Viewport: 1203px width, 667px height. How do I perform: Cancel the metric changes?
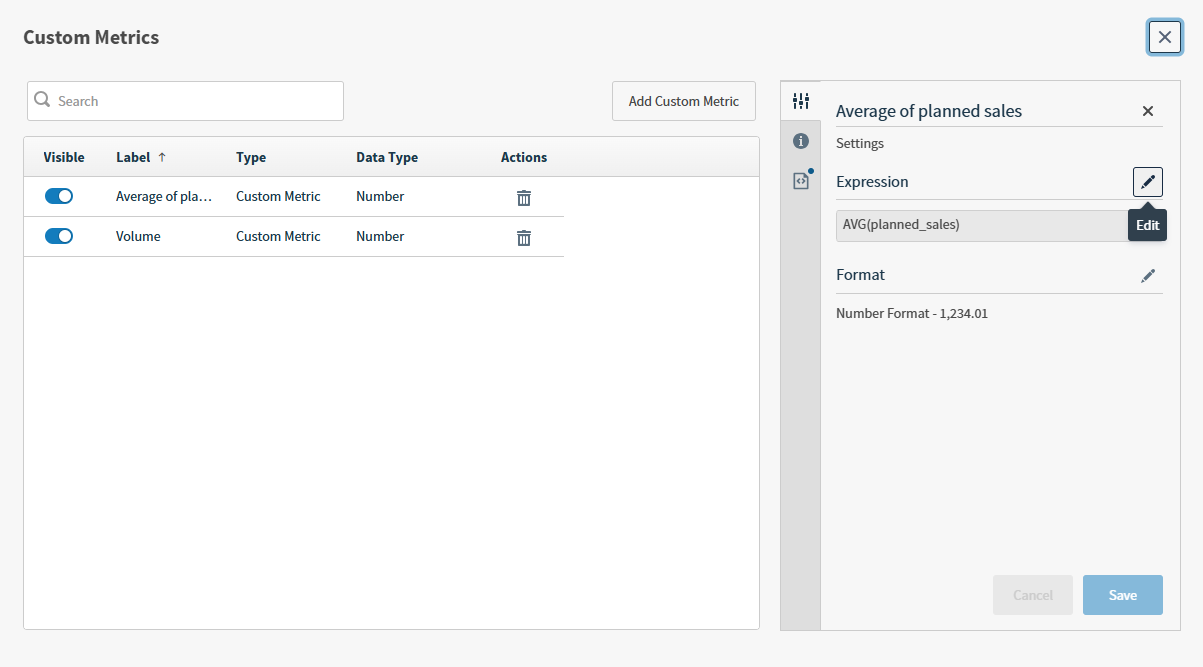click(1033, 595)
